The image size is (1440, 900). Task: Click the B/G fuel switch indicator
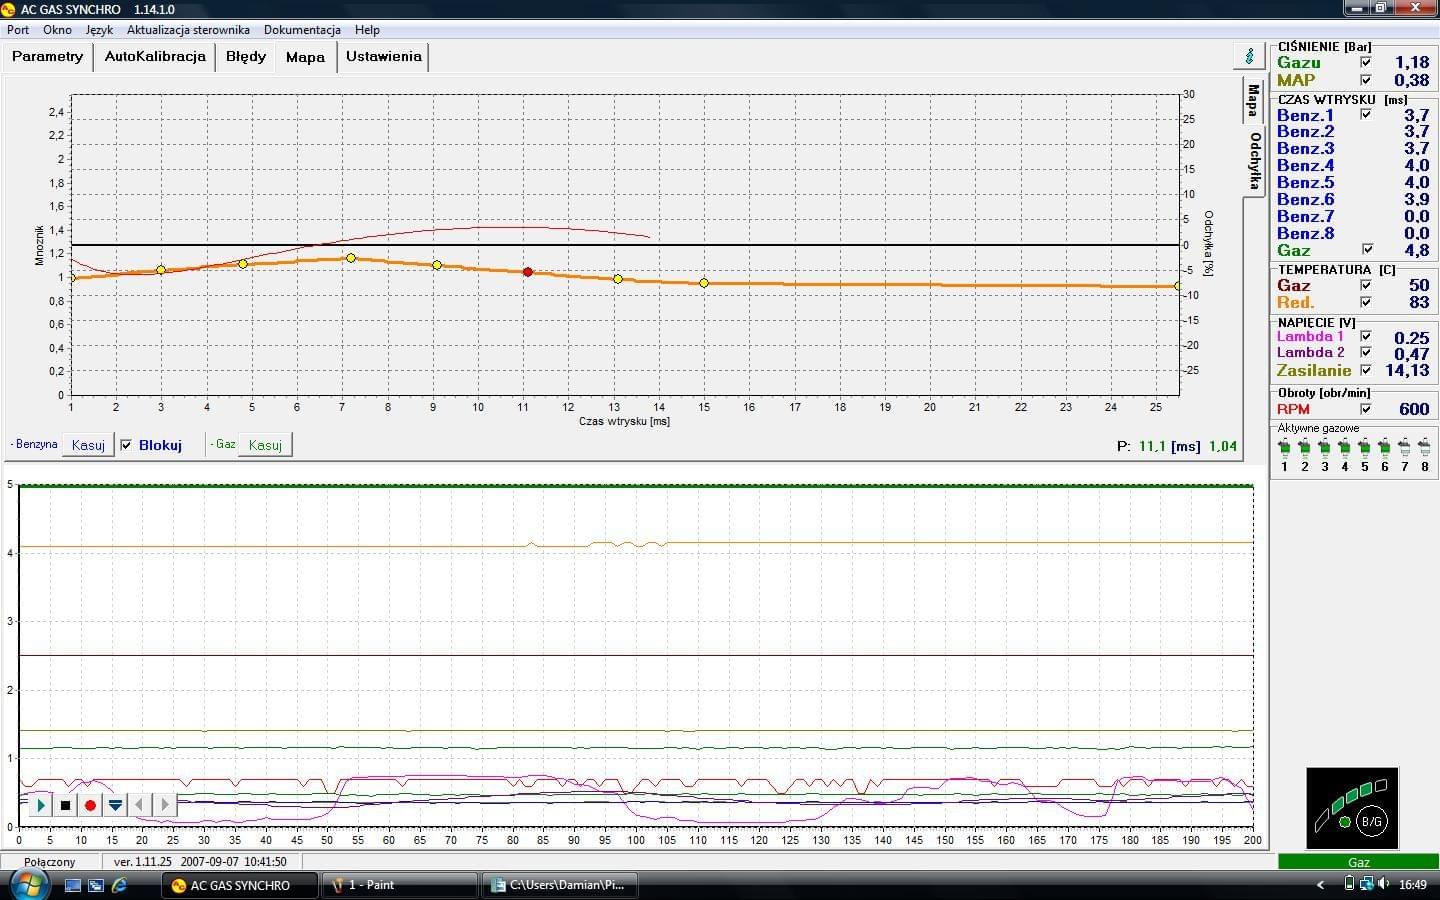coord(1371,822)
